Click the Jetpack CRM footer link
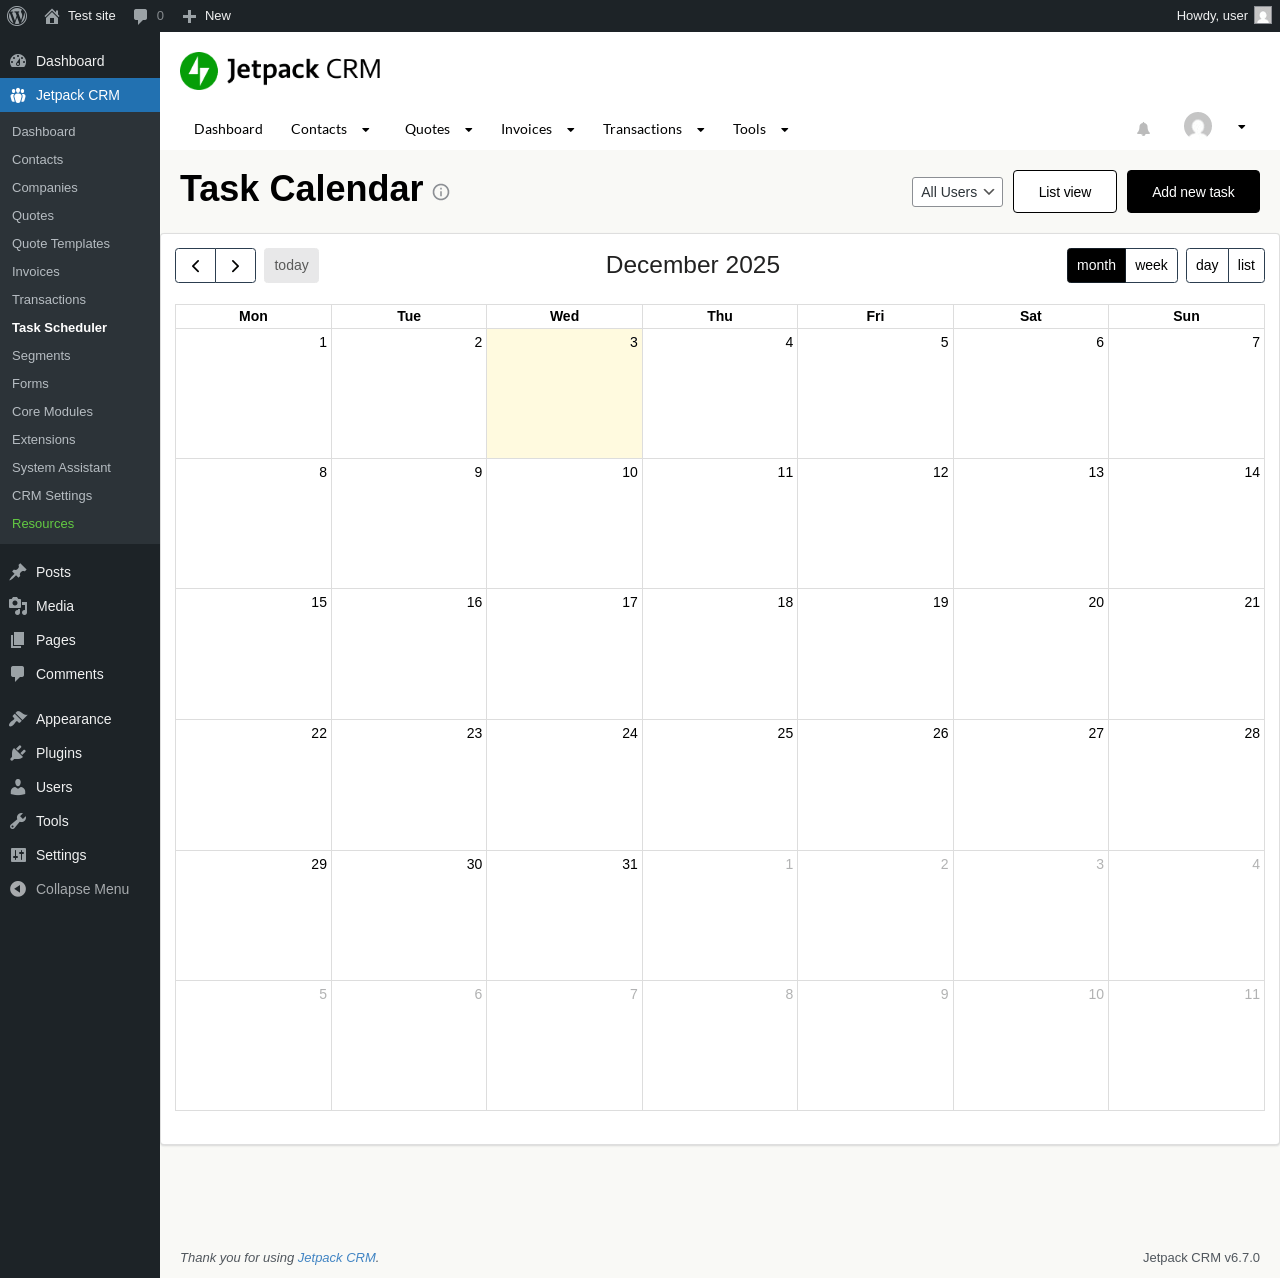 pos(337,1258)
